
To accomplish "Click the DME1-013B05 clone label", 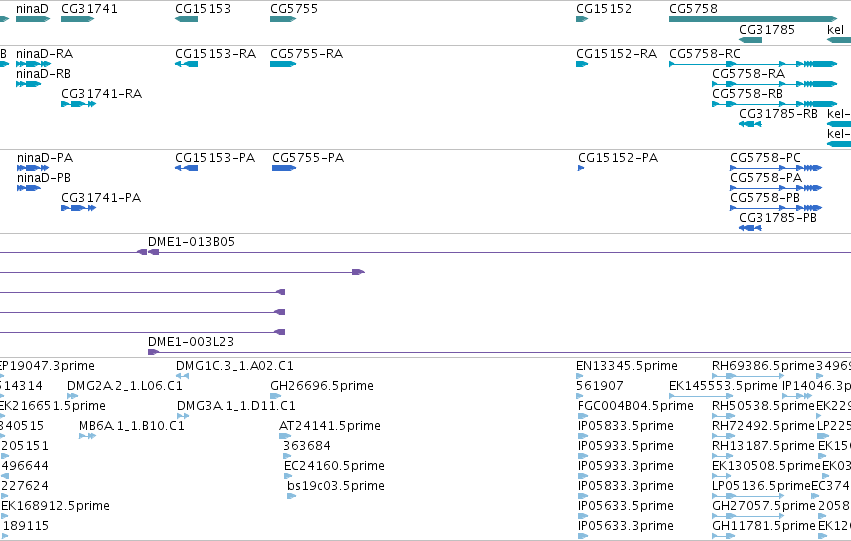I will pos(191,242).
